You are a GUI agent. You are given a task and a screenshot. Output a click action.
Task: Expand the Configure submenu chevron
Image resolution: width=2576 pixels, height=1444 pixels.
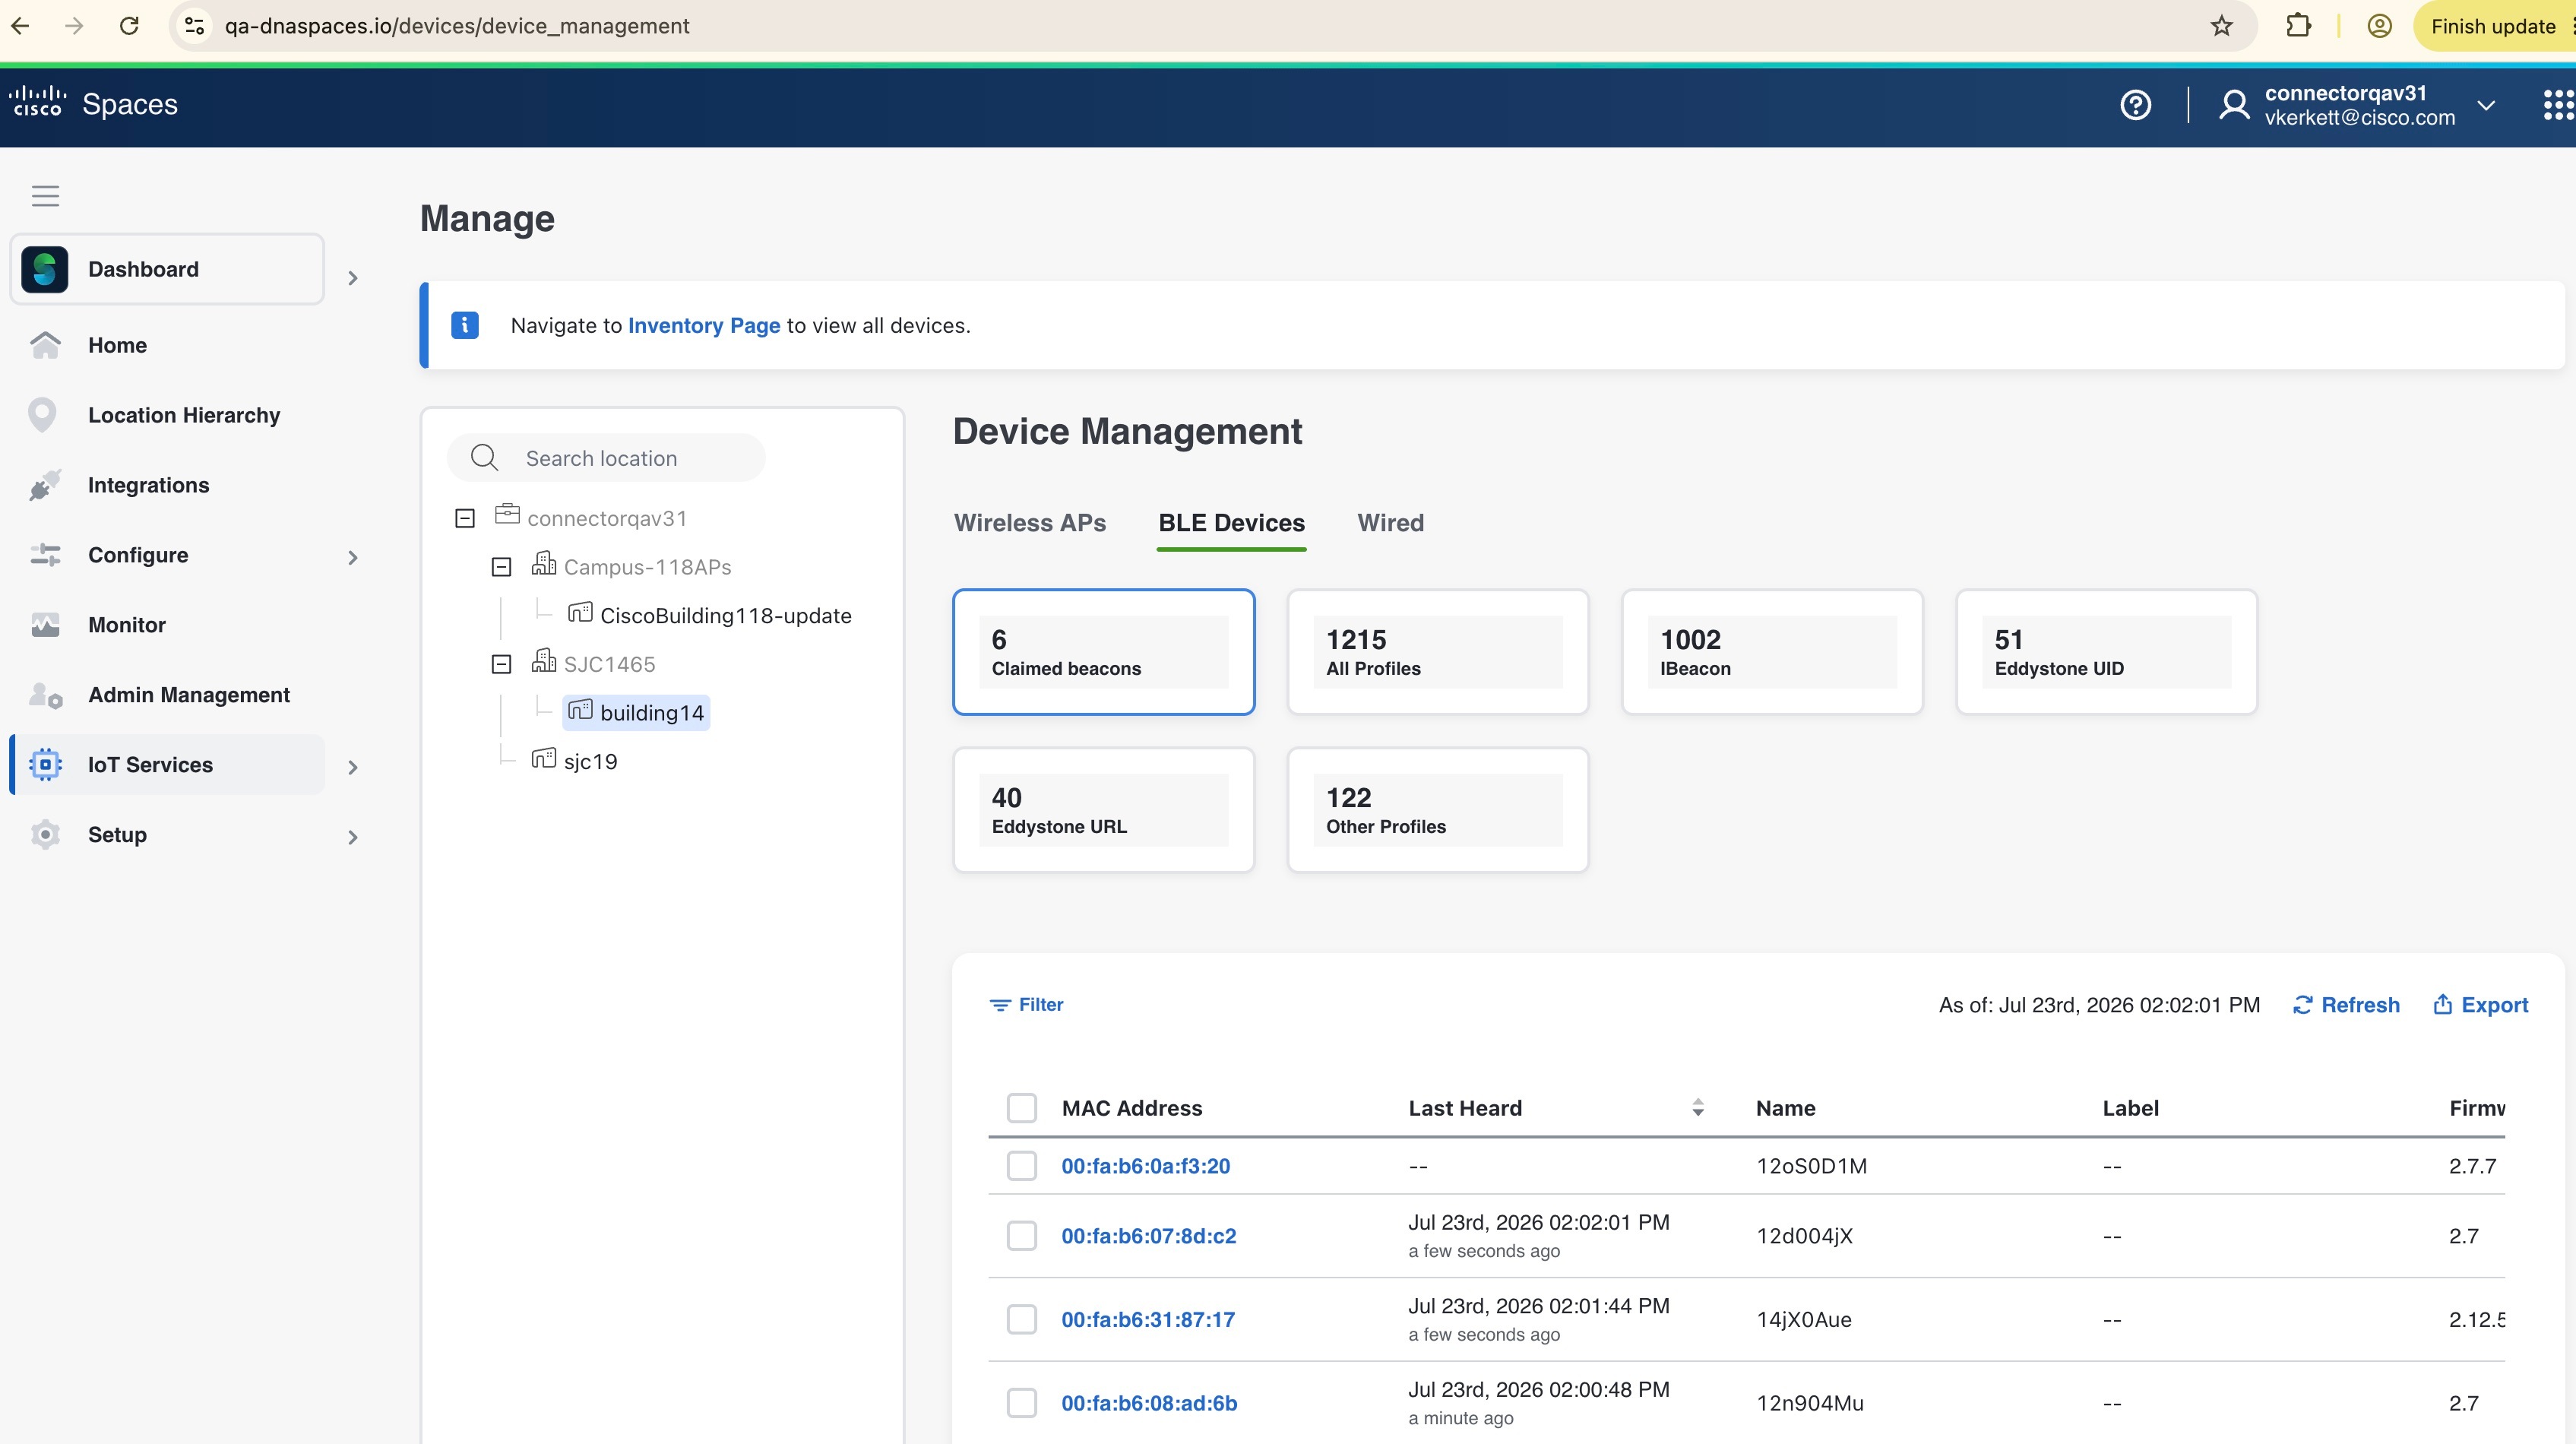pyautogui.click(x=352, y=558)
